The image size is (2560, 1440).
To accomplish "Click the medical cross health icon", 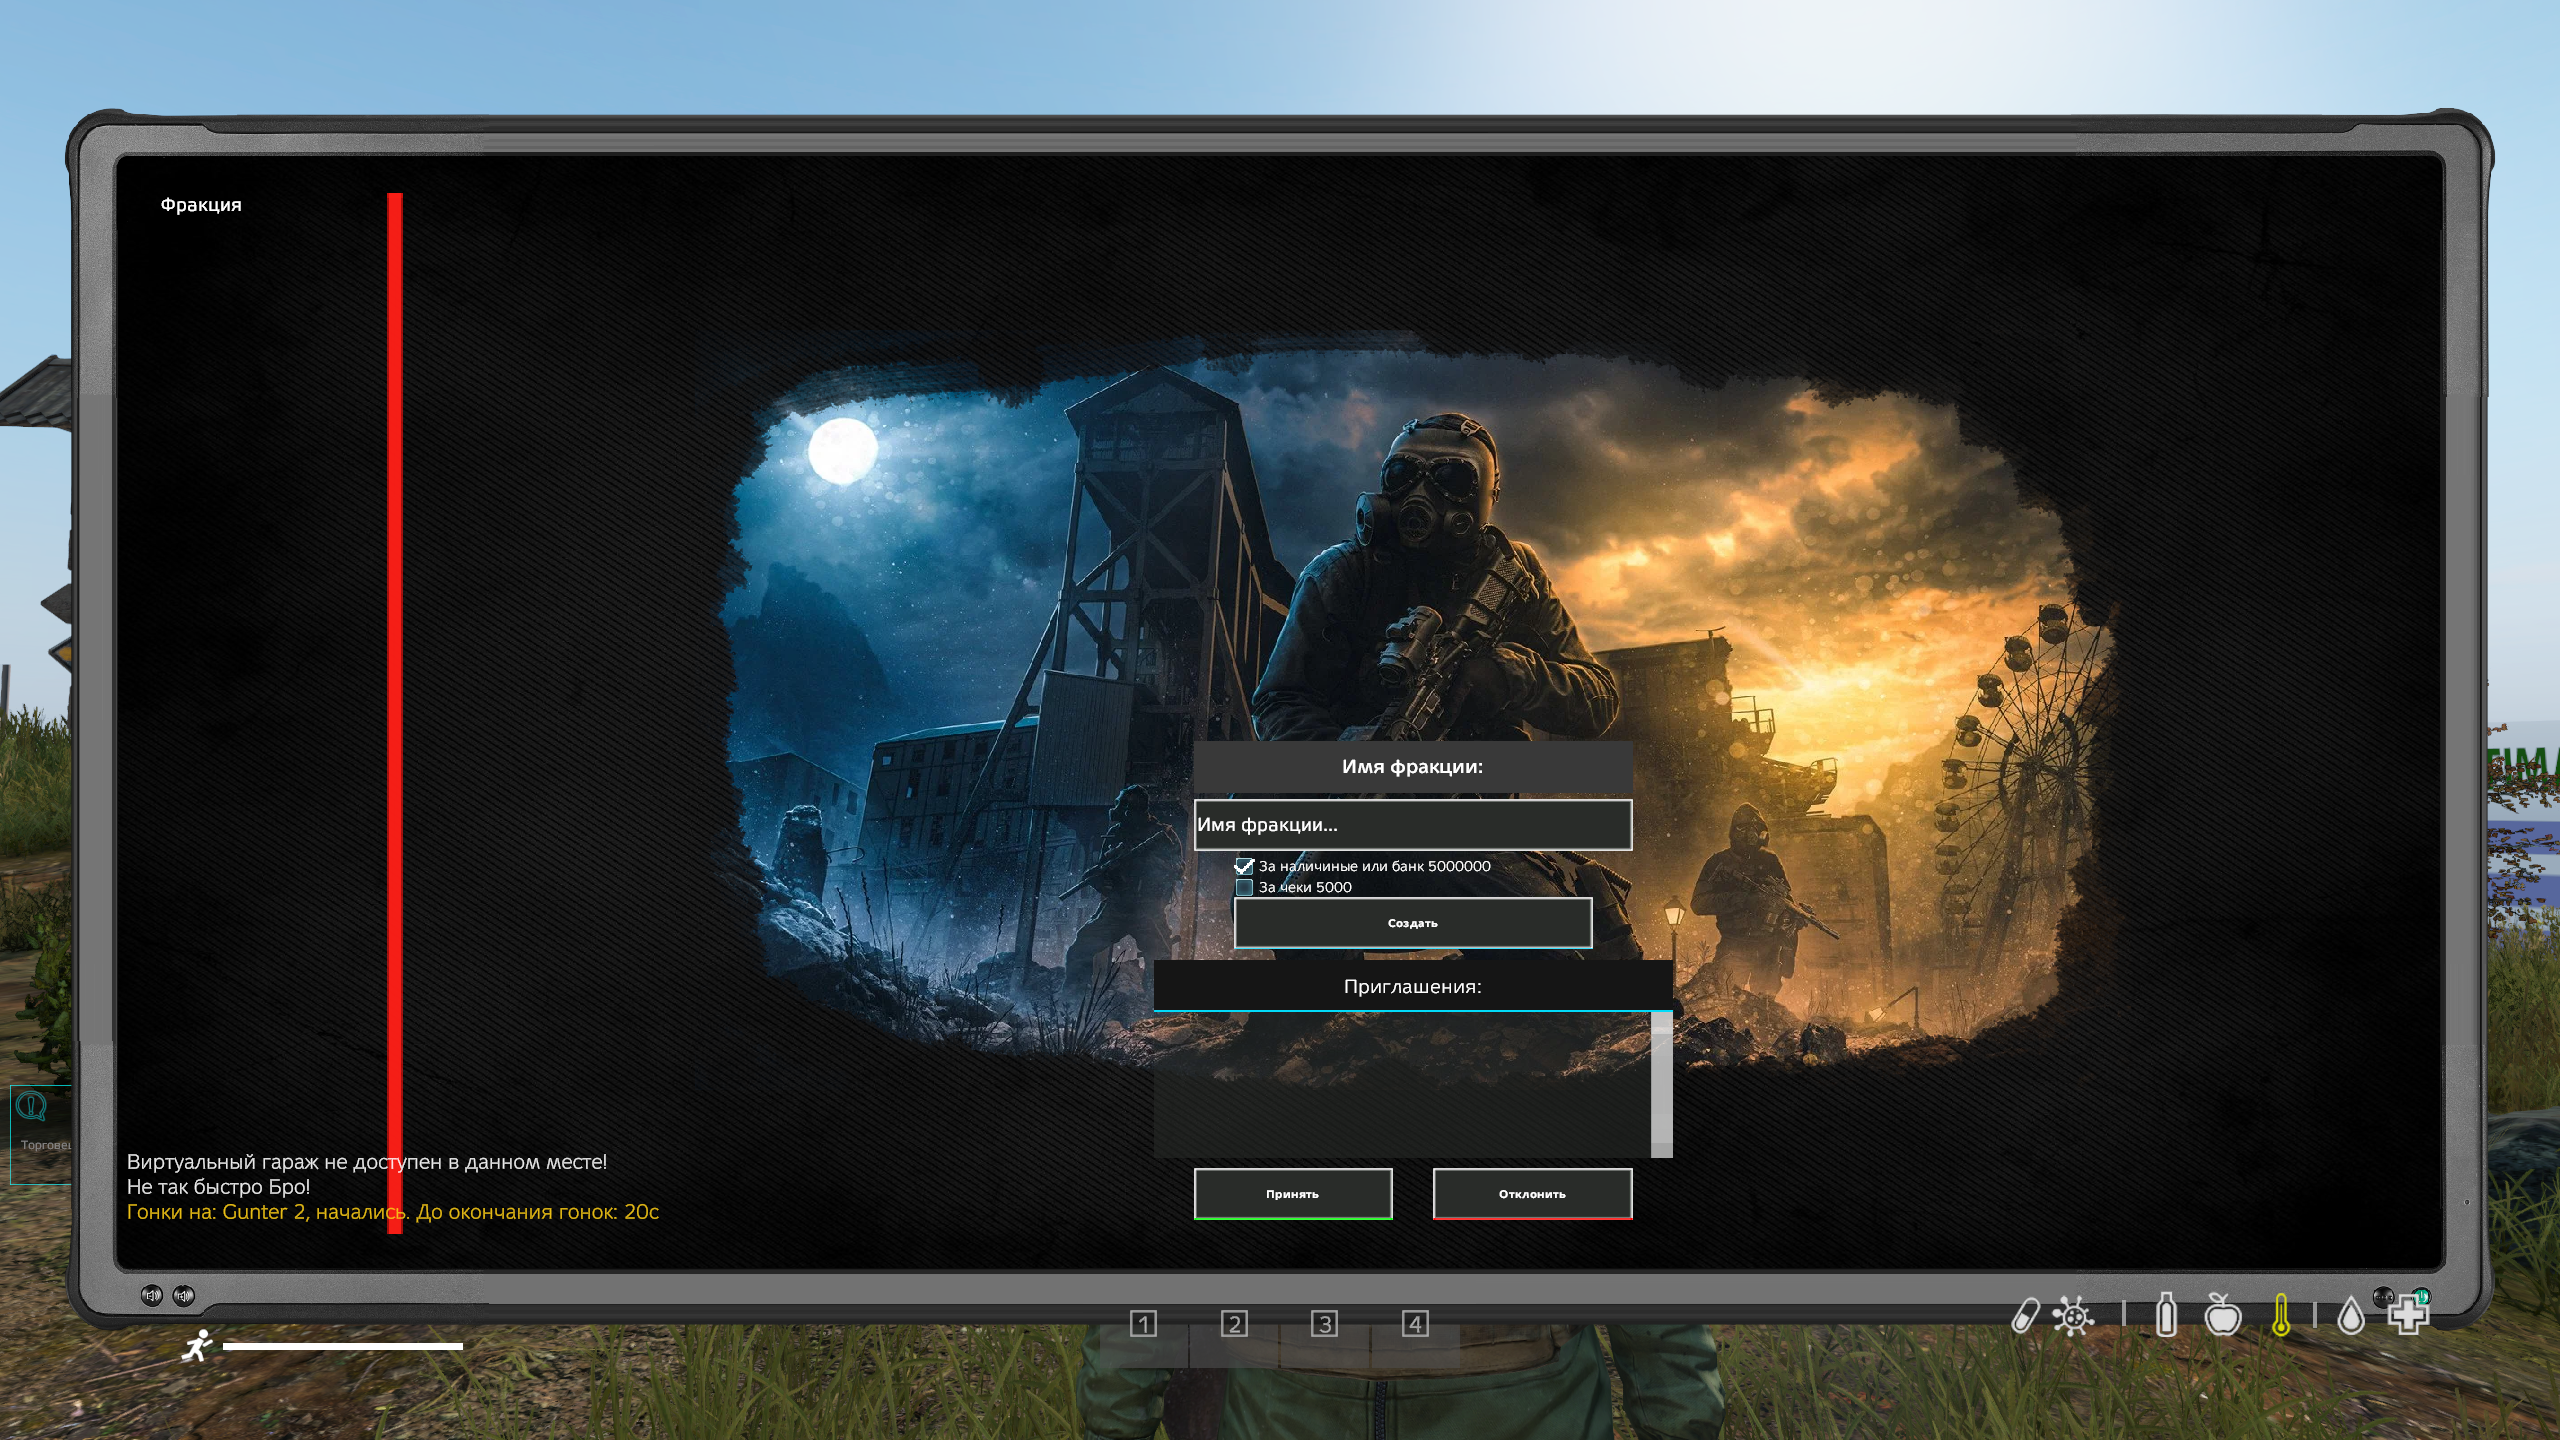I will click(x=2408, y=1315).
